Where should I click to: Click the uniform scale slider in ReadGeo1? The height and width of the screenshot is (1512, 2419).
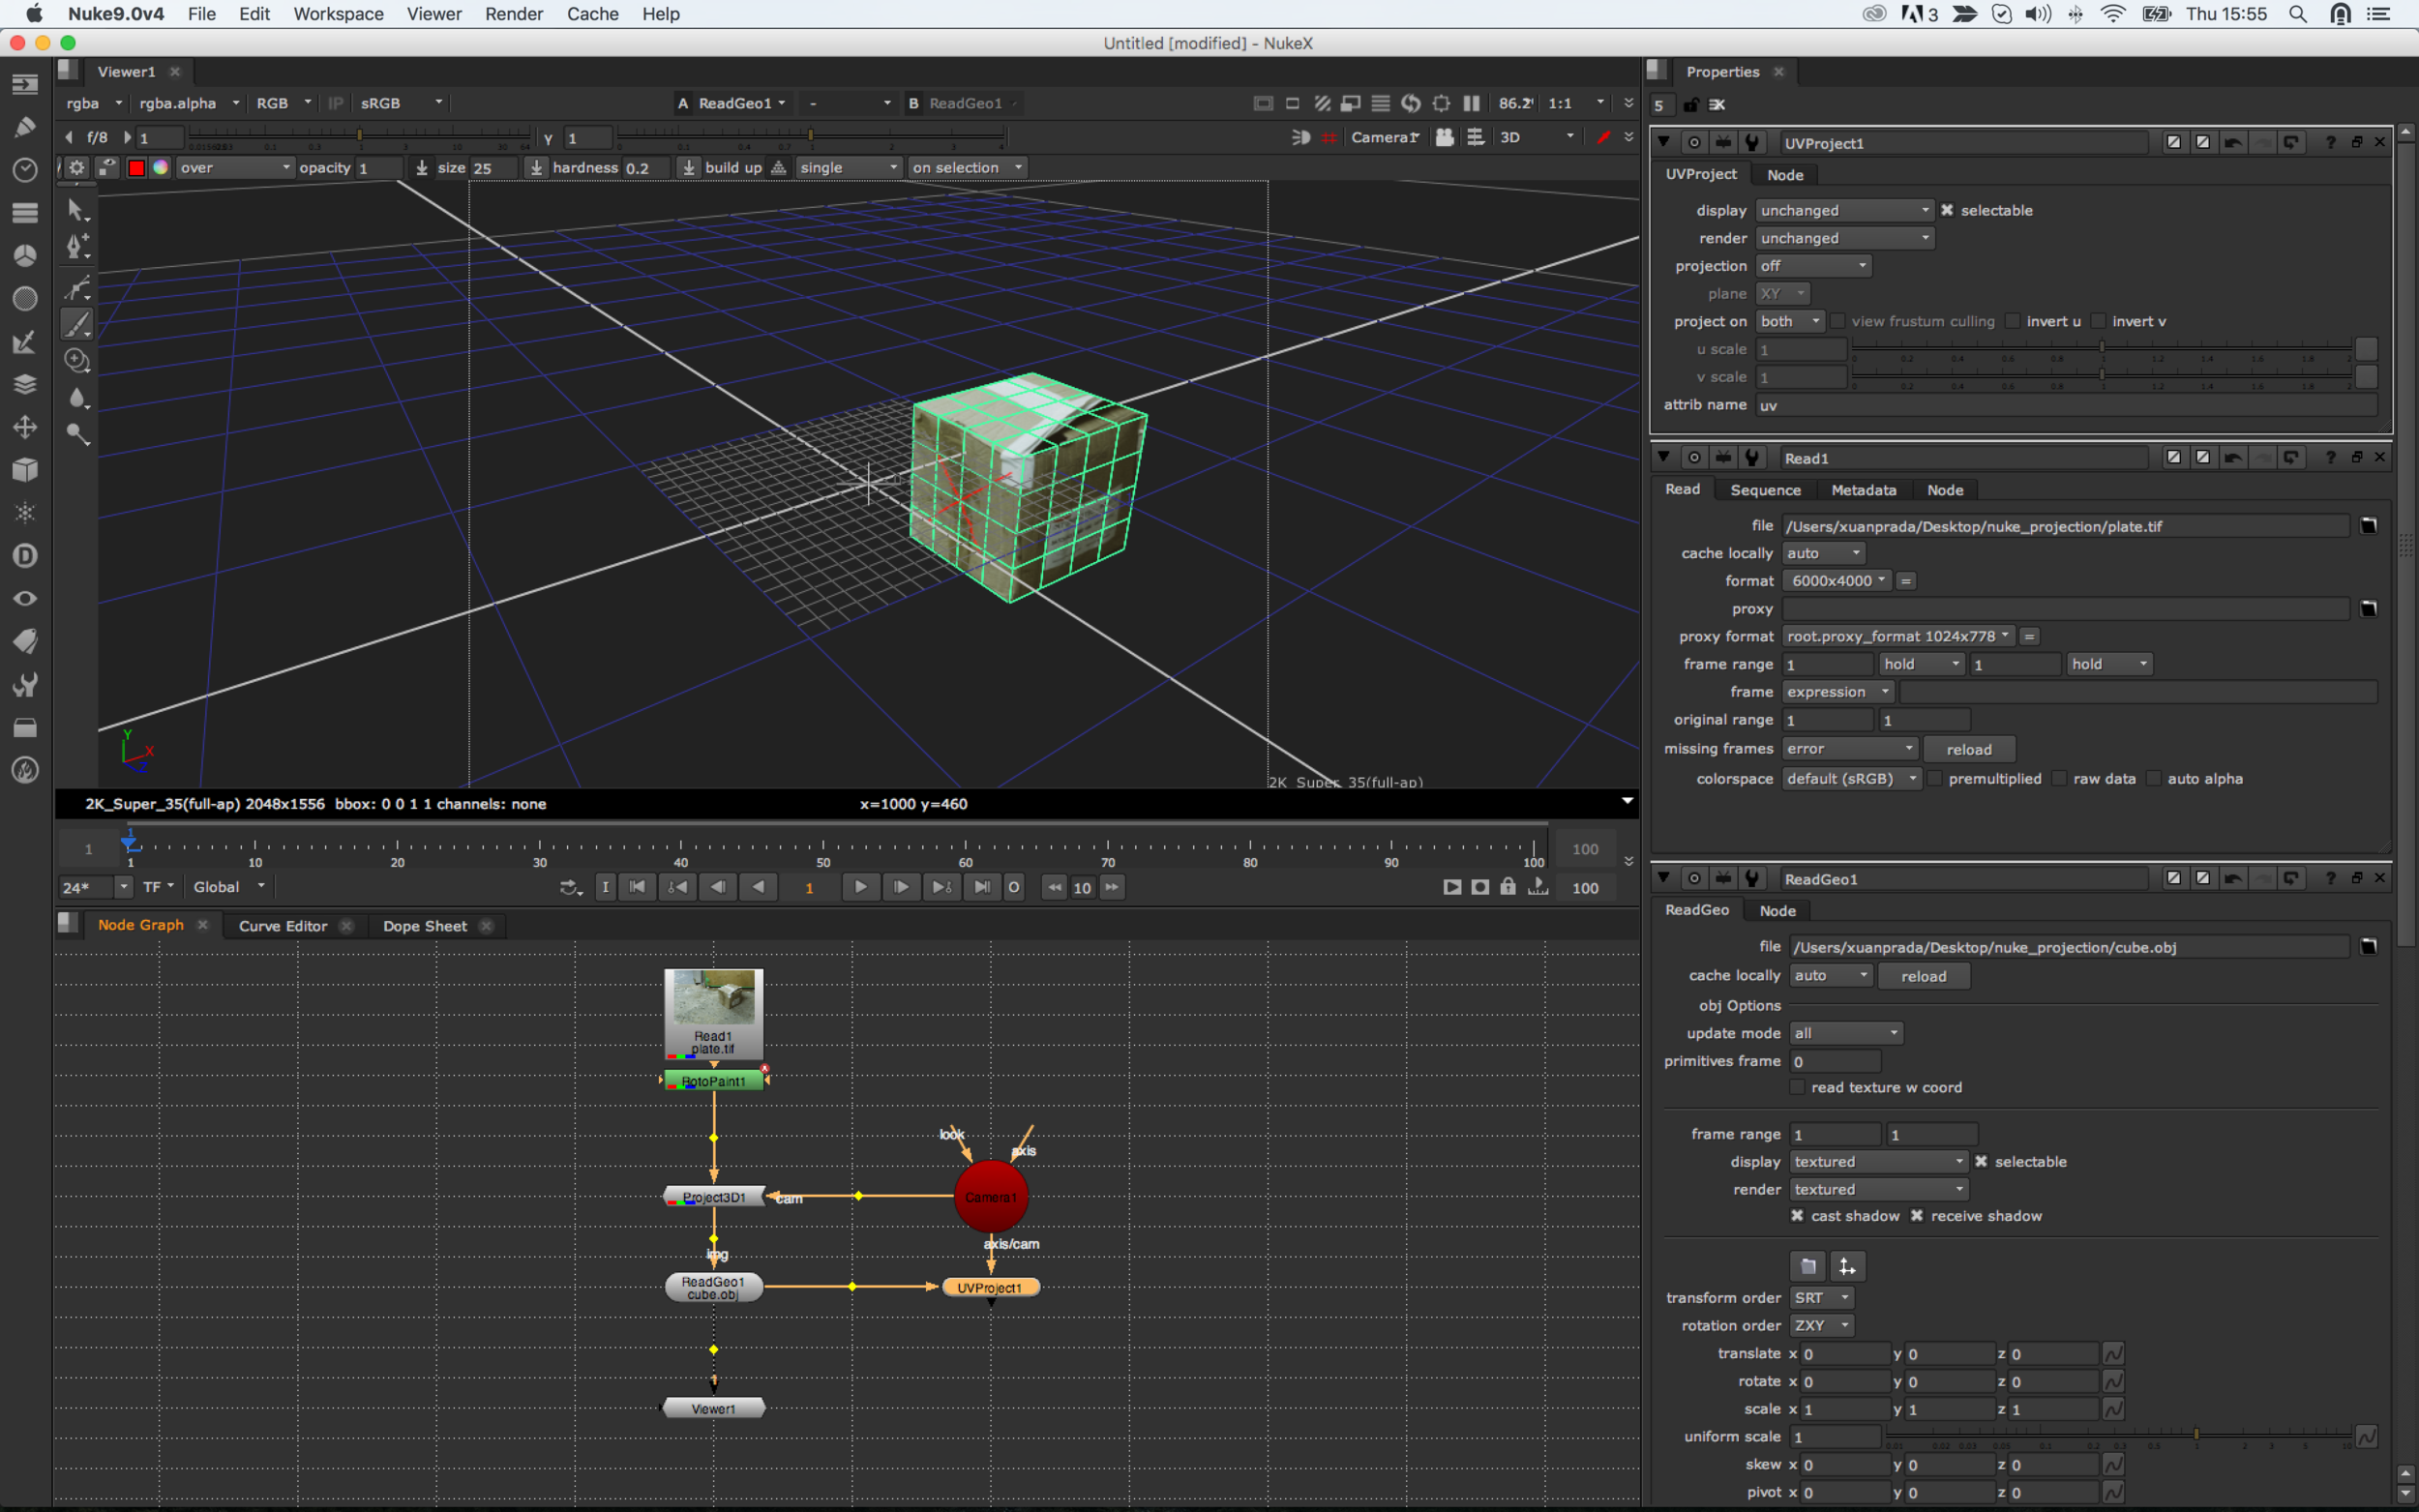[x=2117, y=1435]
